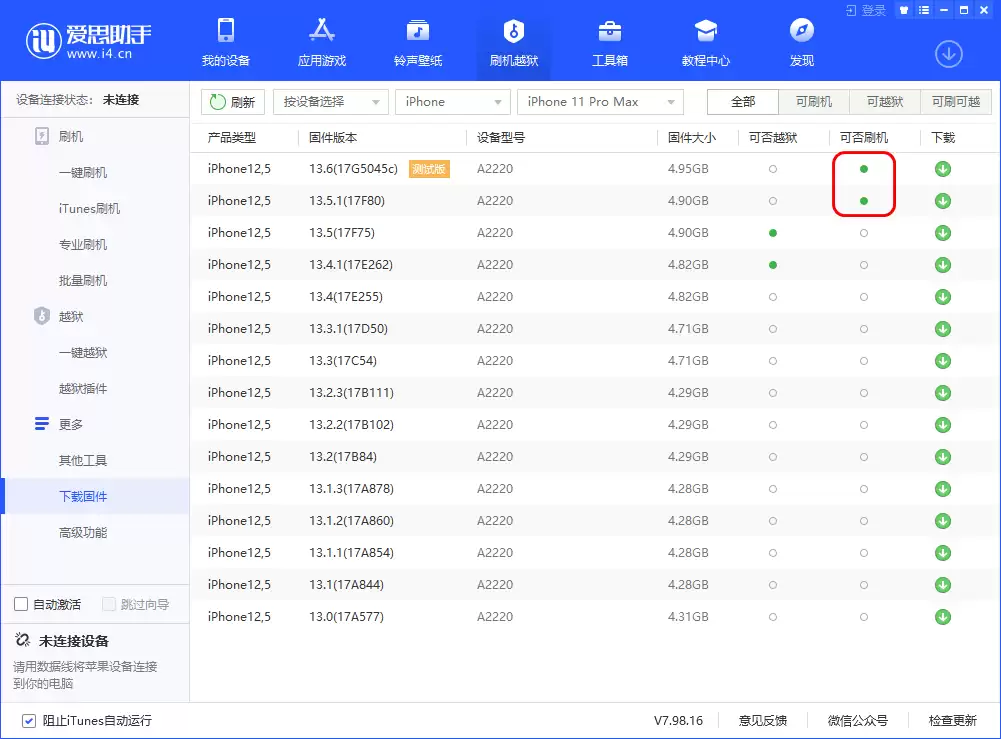Click the 产品类型 column header
The width and height of the screenshot is (1001, 739).
(x=232, y=138)
